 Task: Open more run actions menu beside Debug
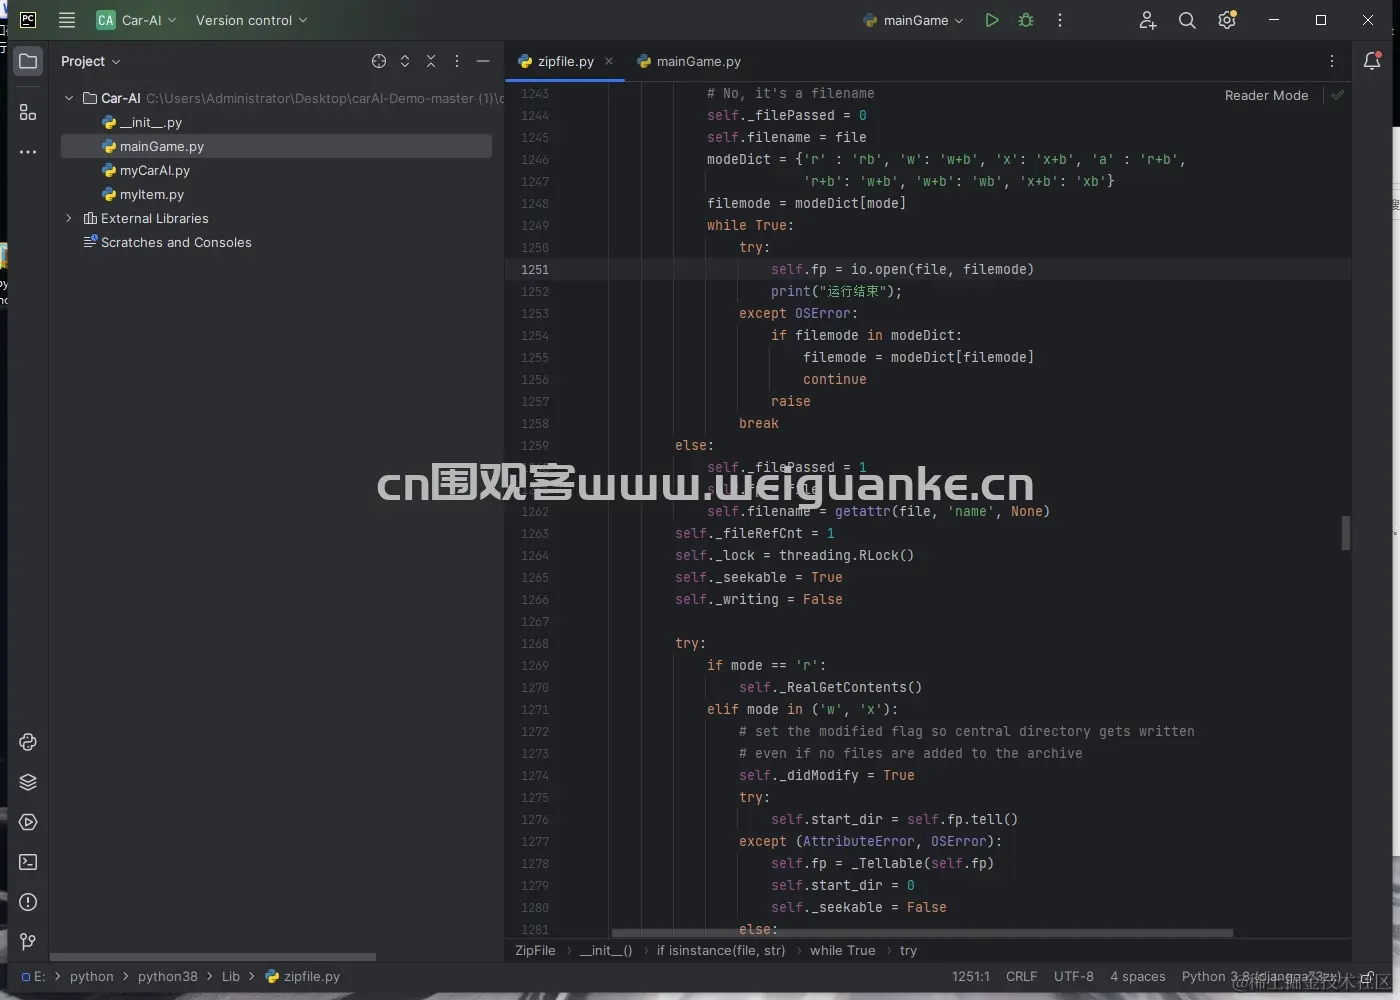click(1060, 20)
